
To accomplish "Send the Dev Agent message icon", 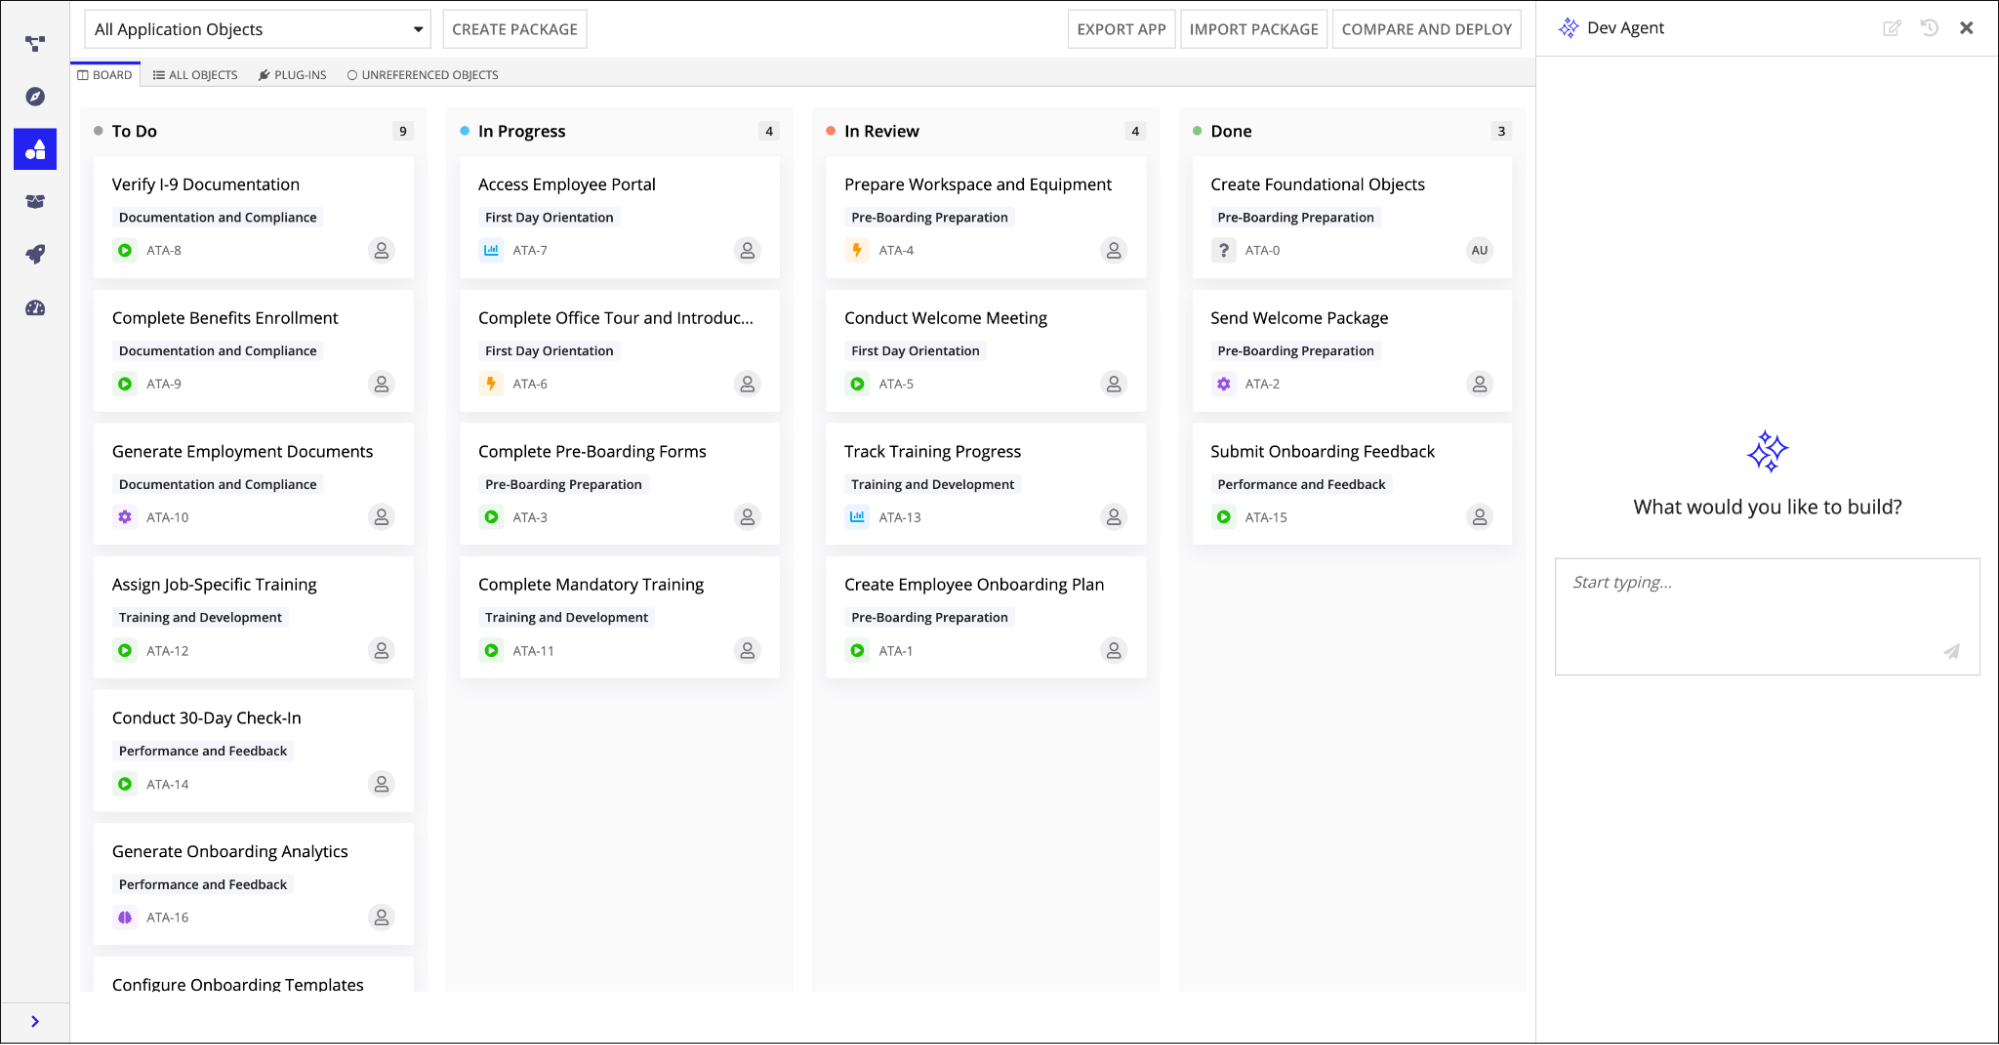I will tap(1951, 651).
